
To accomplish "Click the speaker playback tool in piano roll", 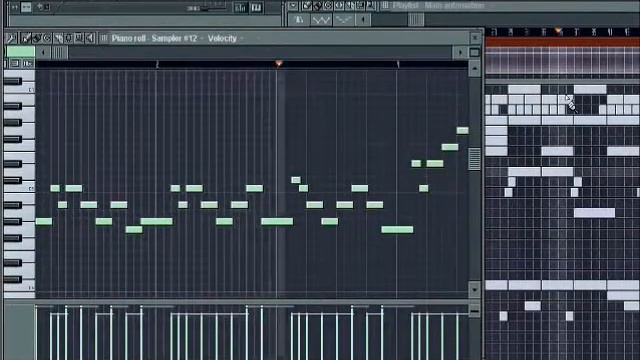I will pyautogui.click(x=90, y=38).
